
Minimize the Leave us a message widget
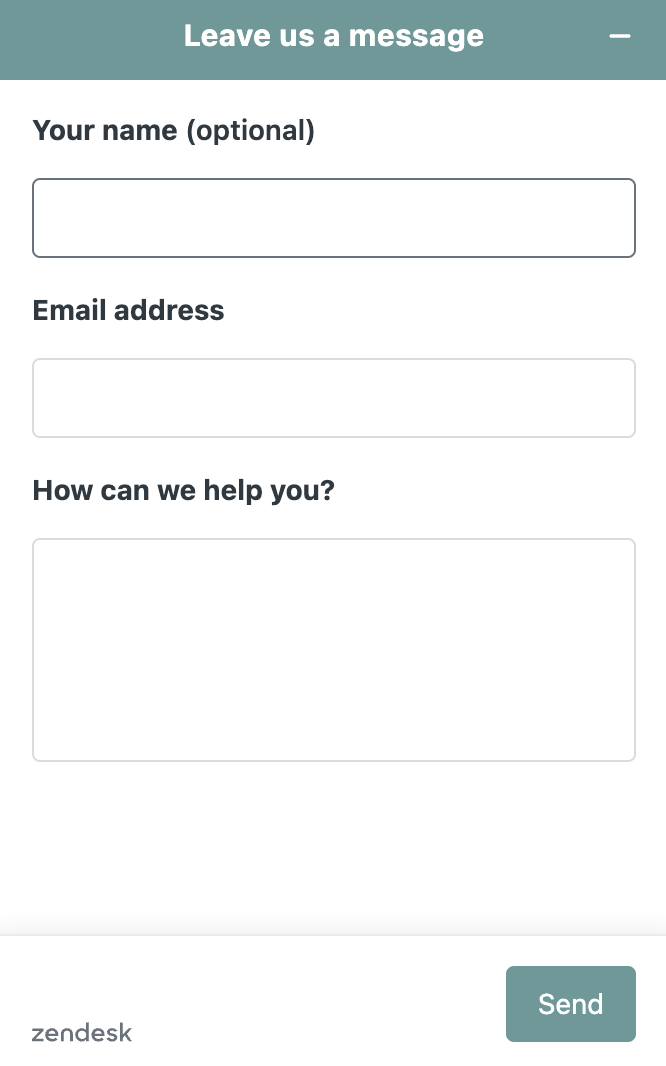620,36
